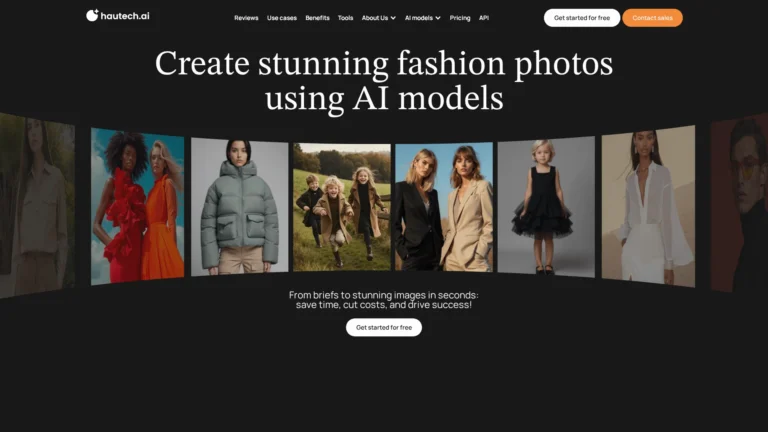Open the girl in black tutu dress photo
768x432 pixels.
coord(546,205)
